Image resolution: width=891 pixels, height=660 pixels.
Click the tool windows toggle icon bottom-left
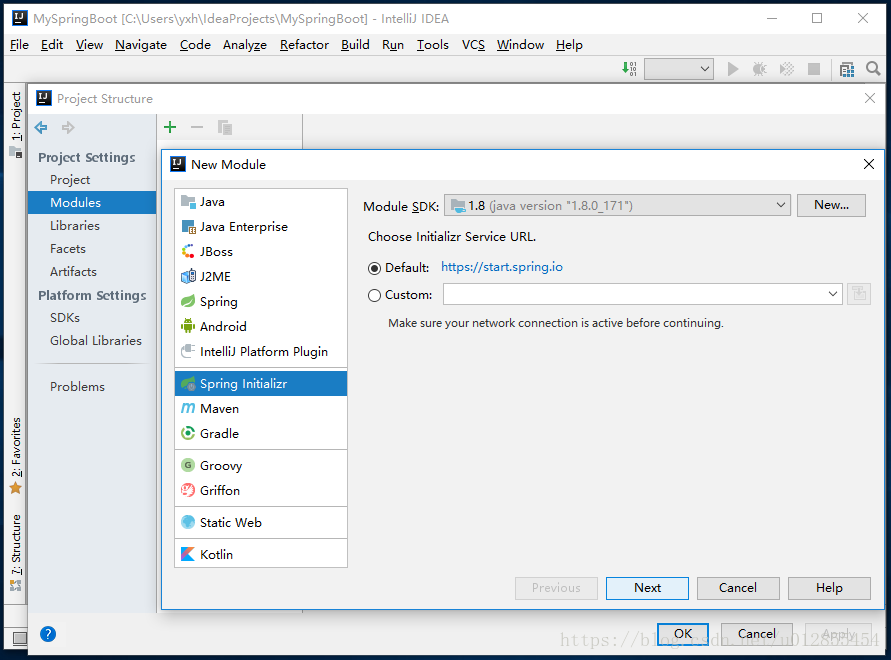click(19, 638)
